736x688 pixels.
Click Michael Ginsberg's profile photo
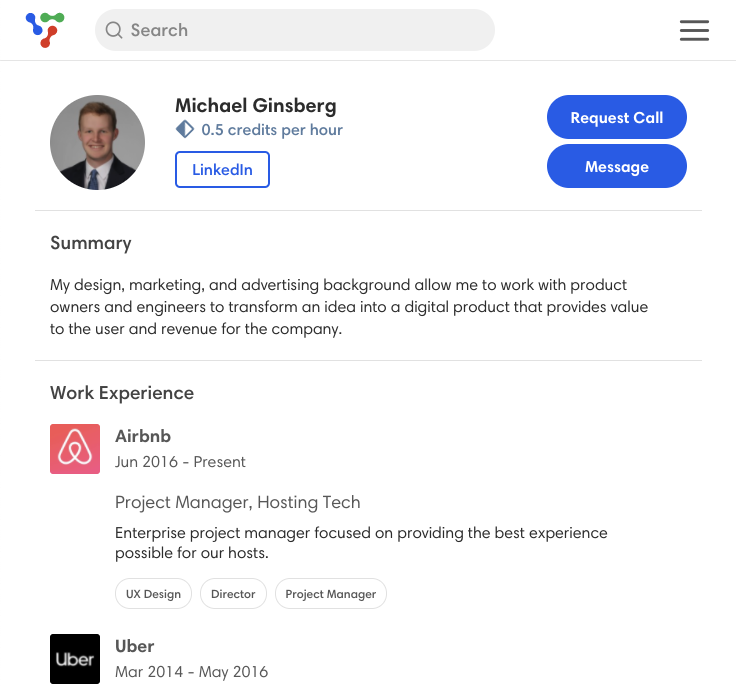click(x=98, y=142)
